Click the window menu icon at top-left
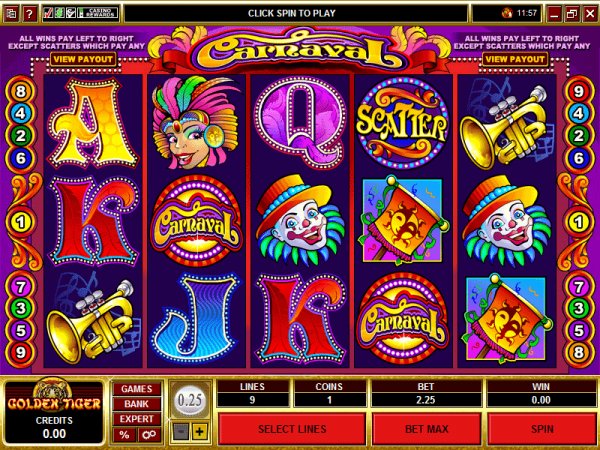Image resolution: width=600 pixels, height=450 pixels. tap(11, 14)
